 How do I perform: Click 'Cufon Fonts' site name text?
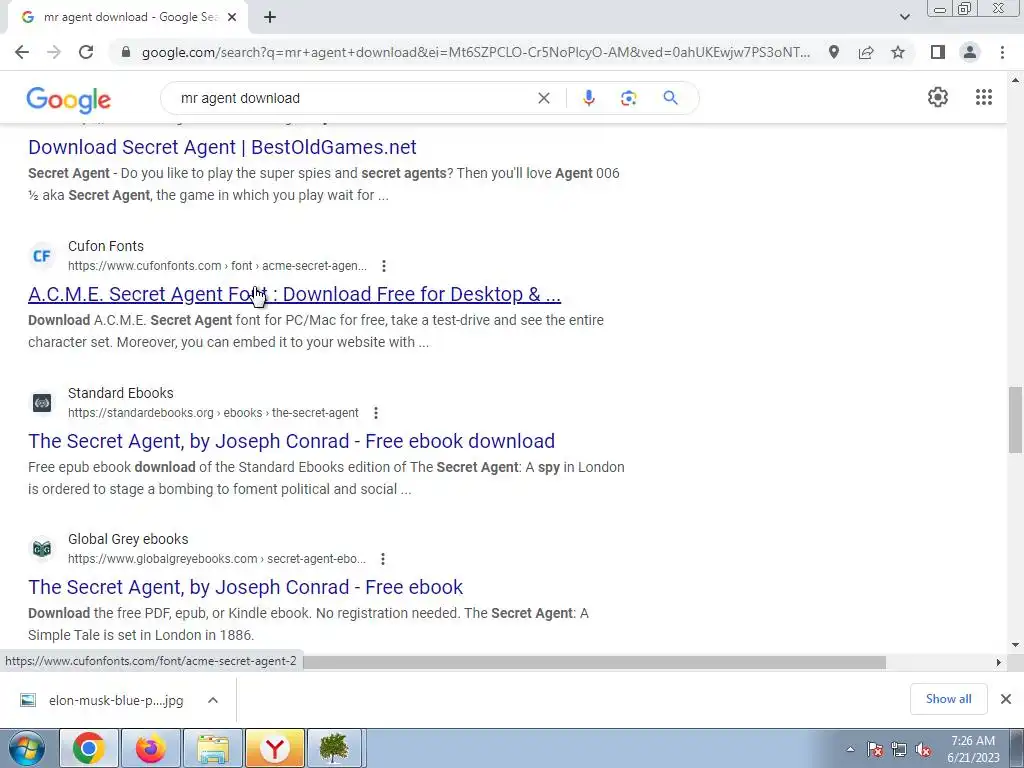click(x=106, y=246)
